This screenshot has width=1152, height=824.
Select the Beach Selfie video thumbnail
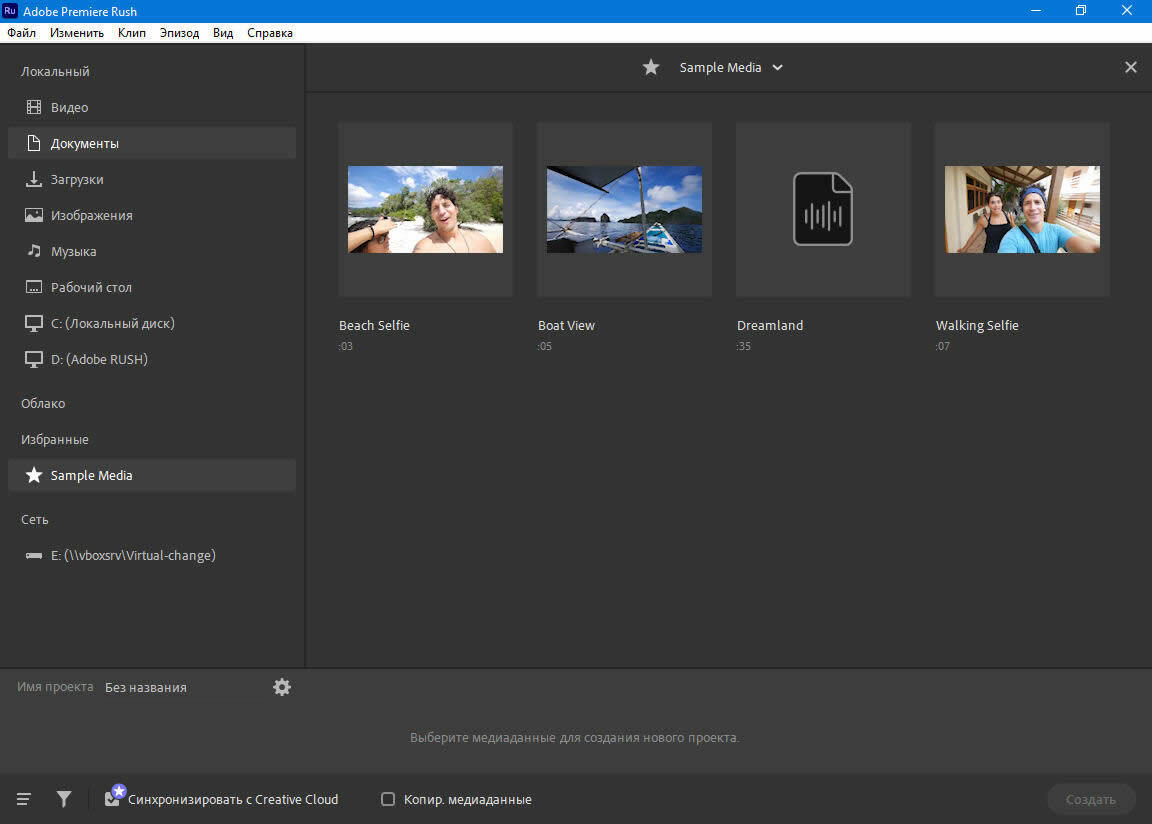425,209
